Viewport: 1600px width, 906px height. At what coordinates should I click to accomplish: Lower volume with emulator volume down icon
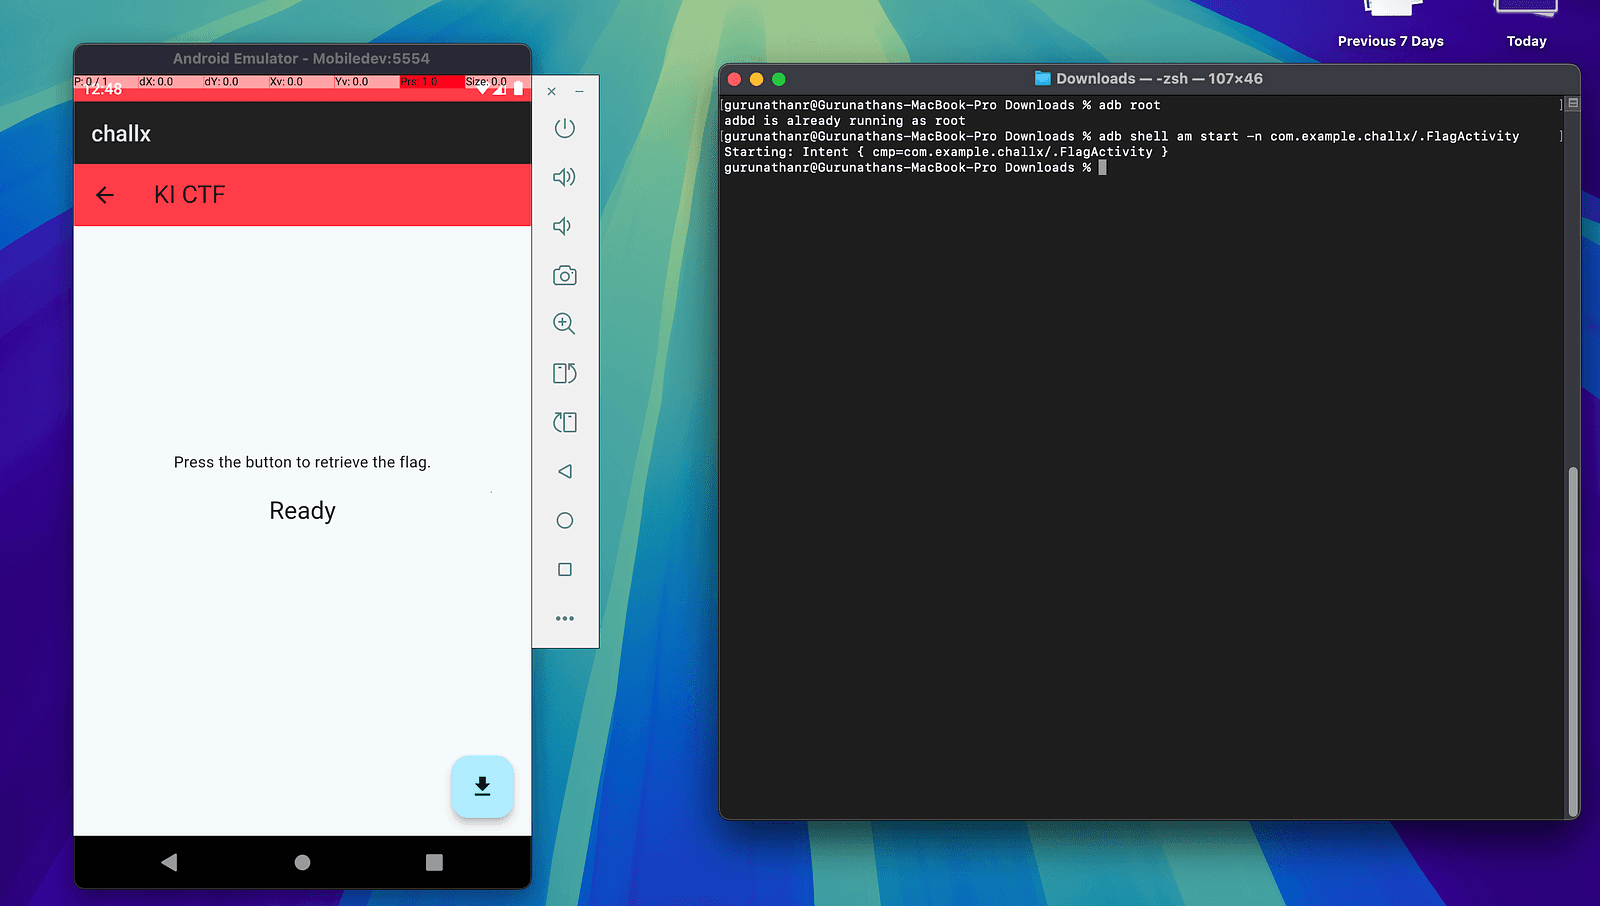pyautogui.click(x=563, y=226)
